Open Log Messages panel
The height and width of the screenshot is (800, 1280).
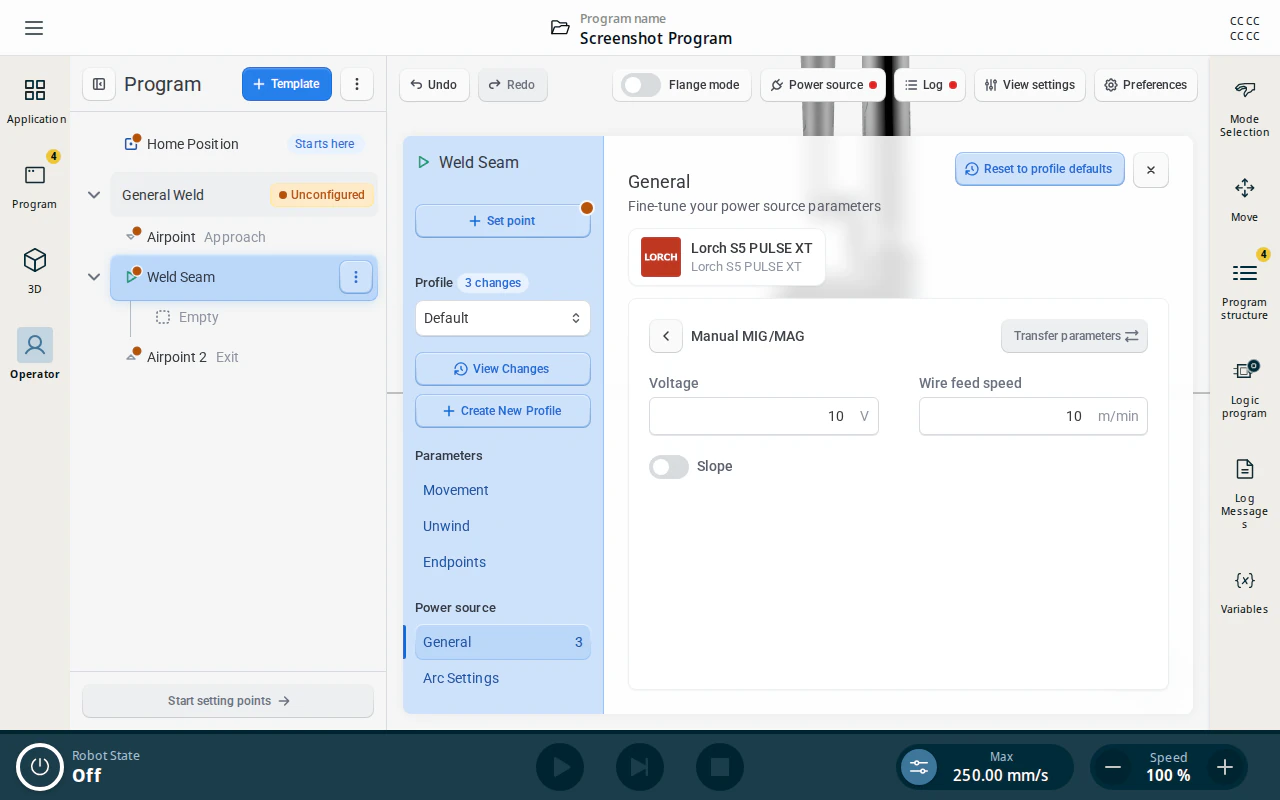pos(1244,494)
